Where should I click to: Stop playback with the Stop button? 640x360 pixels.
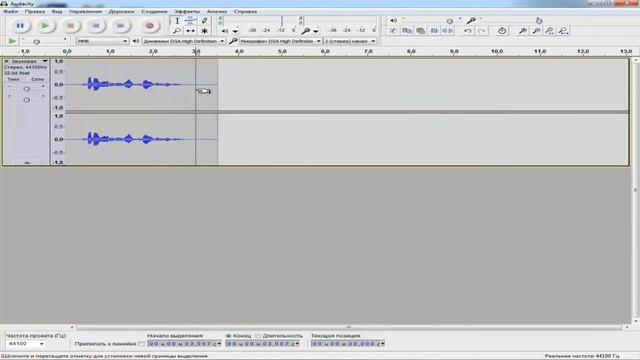pos(71,26)
